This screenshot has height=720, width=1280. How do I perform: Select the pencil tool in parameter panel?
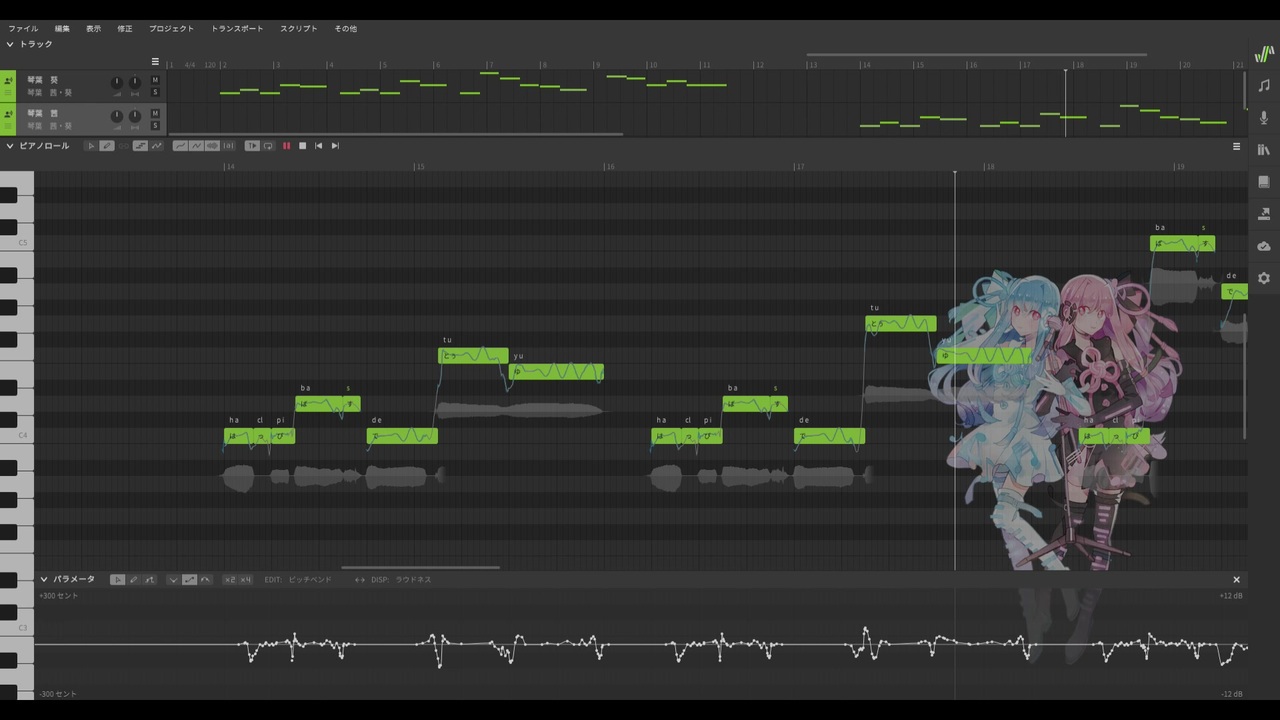point(134,580)
